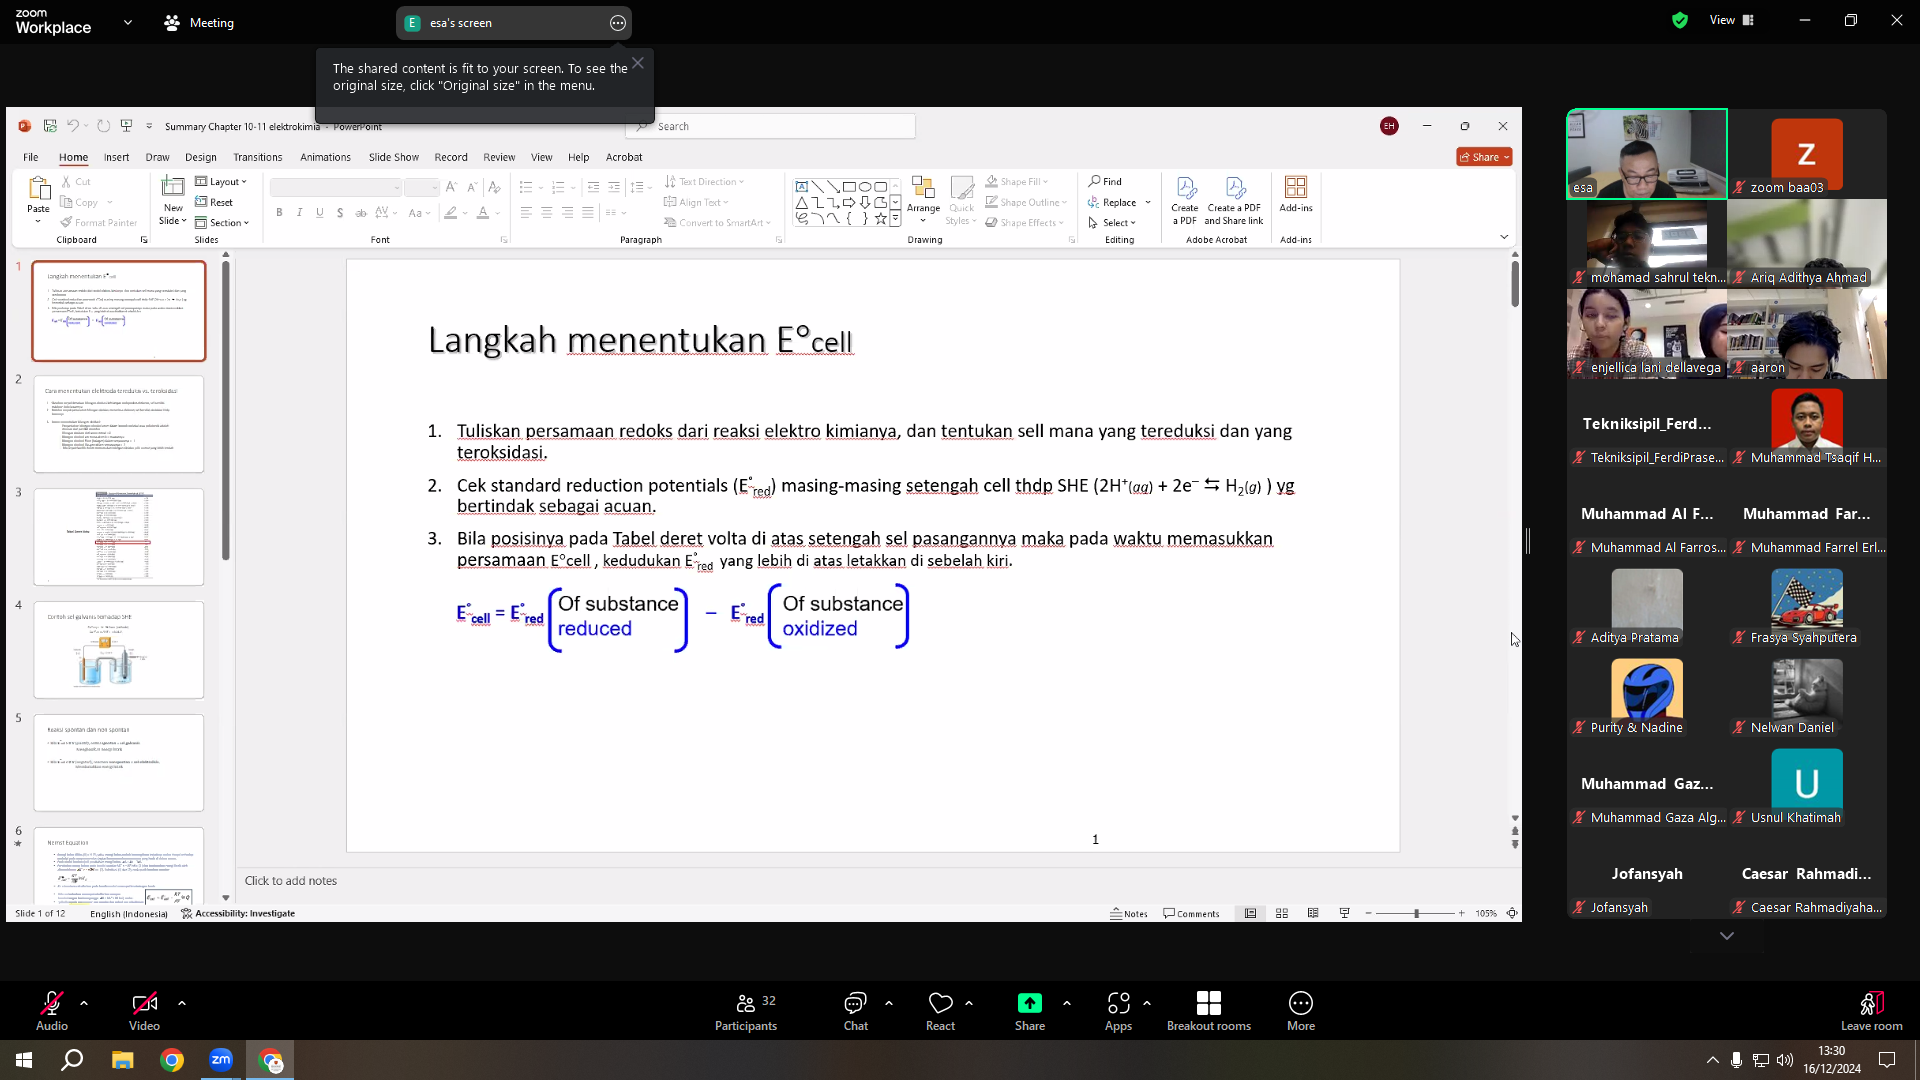Toggle Strikethrough formatting
Viewport: 1920px width, 1080px height.
[x=361, y=213]
